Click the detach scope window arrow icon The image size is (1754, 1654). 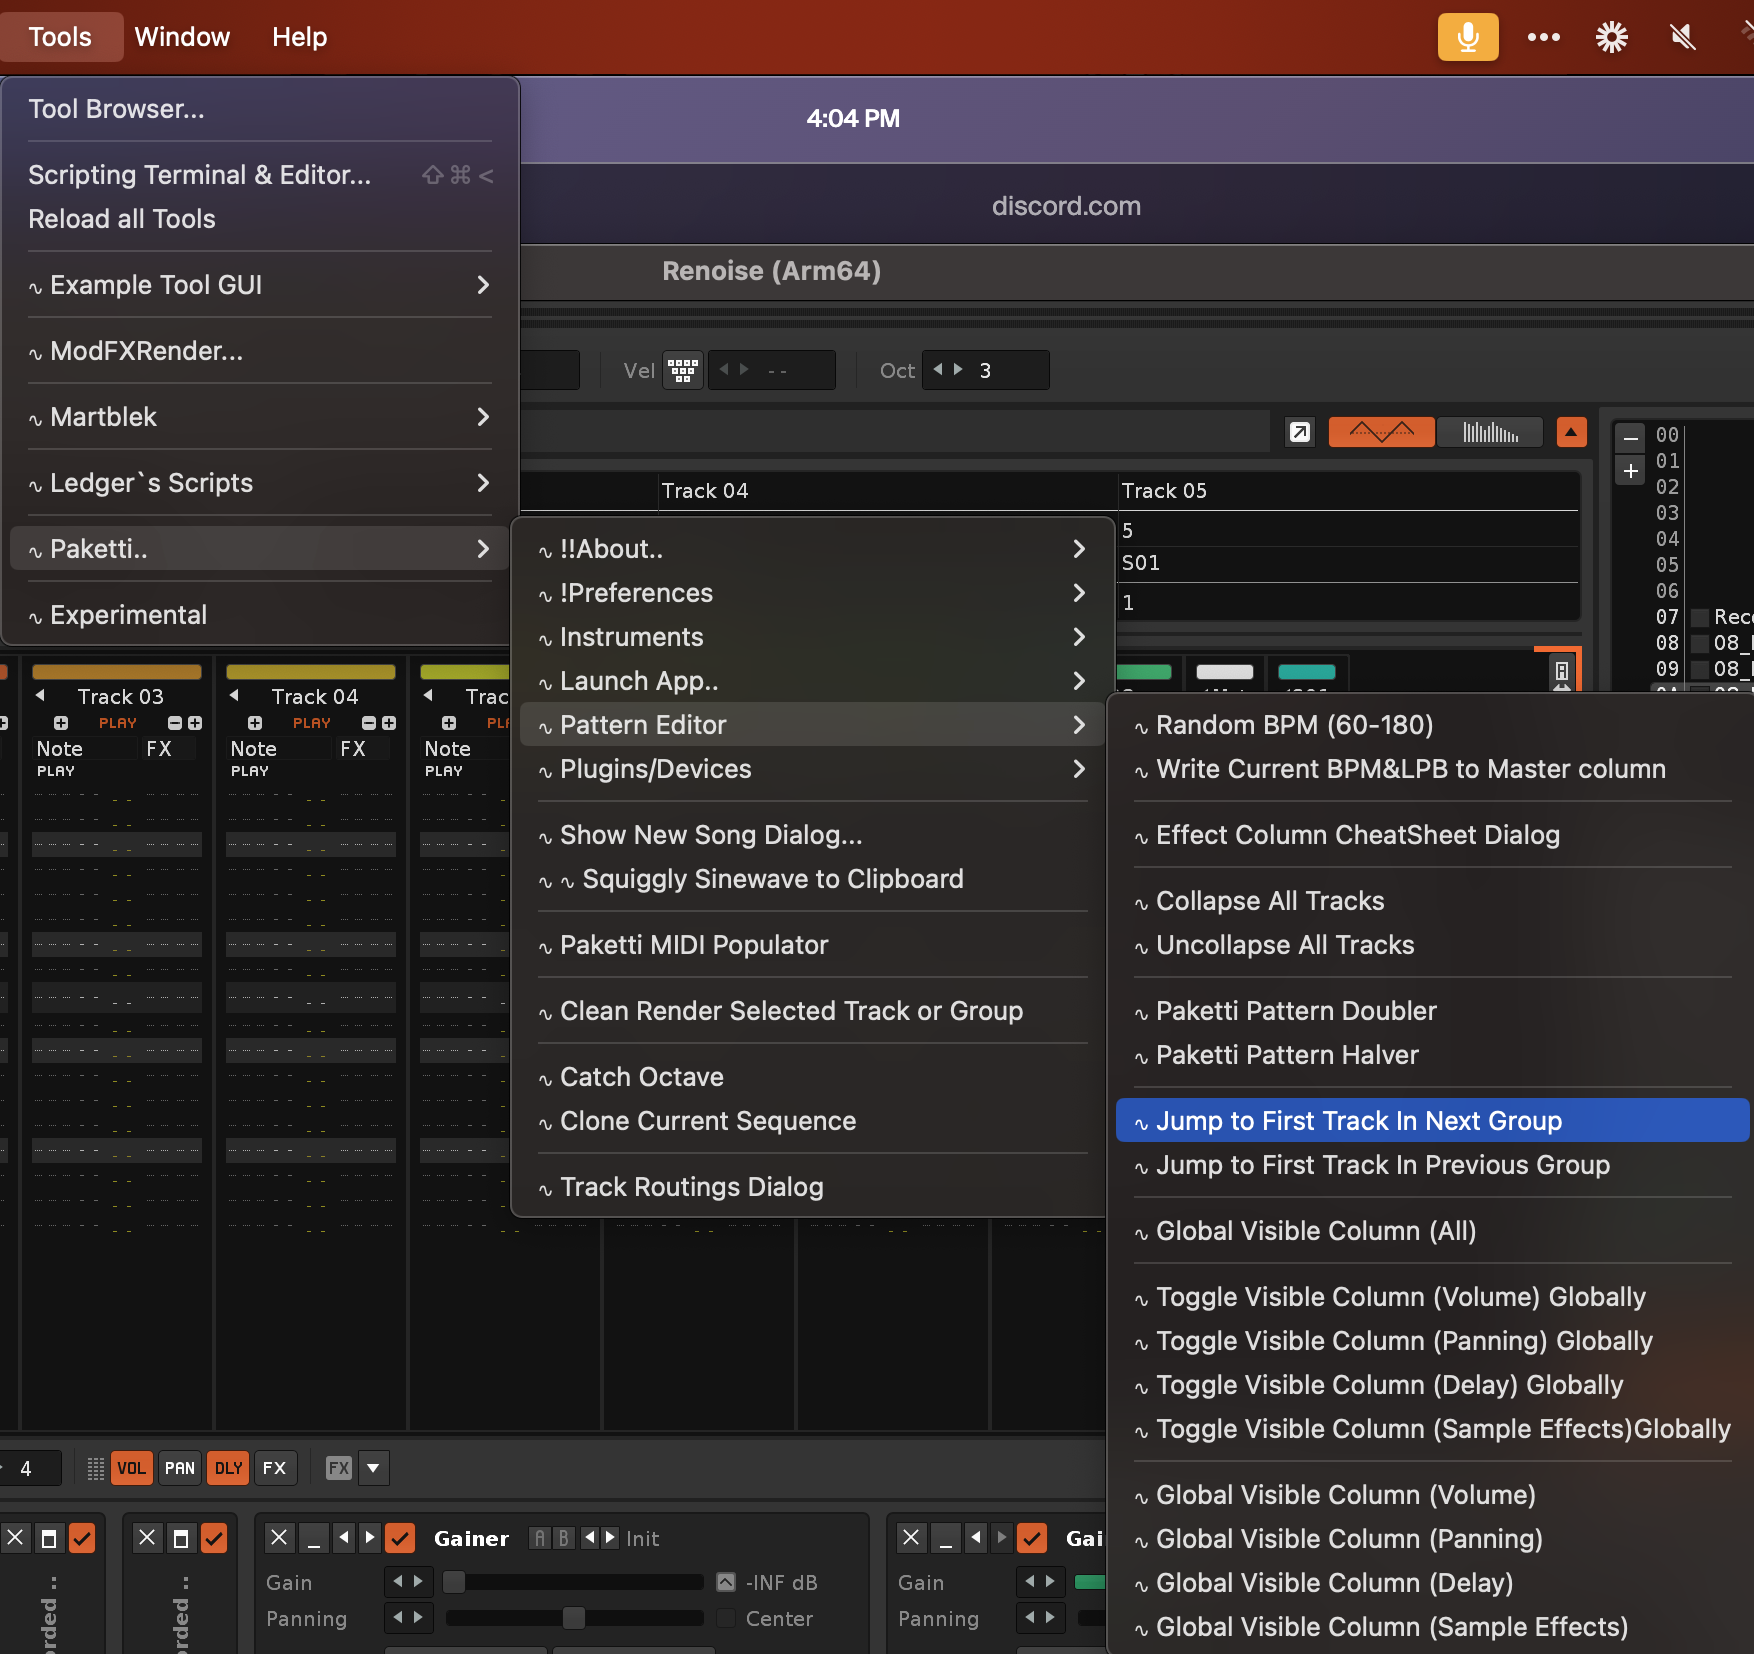pyautogui.click(x=1299, y=432)
